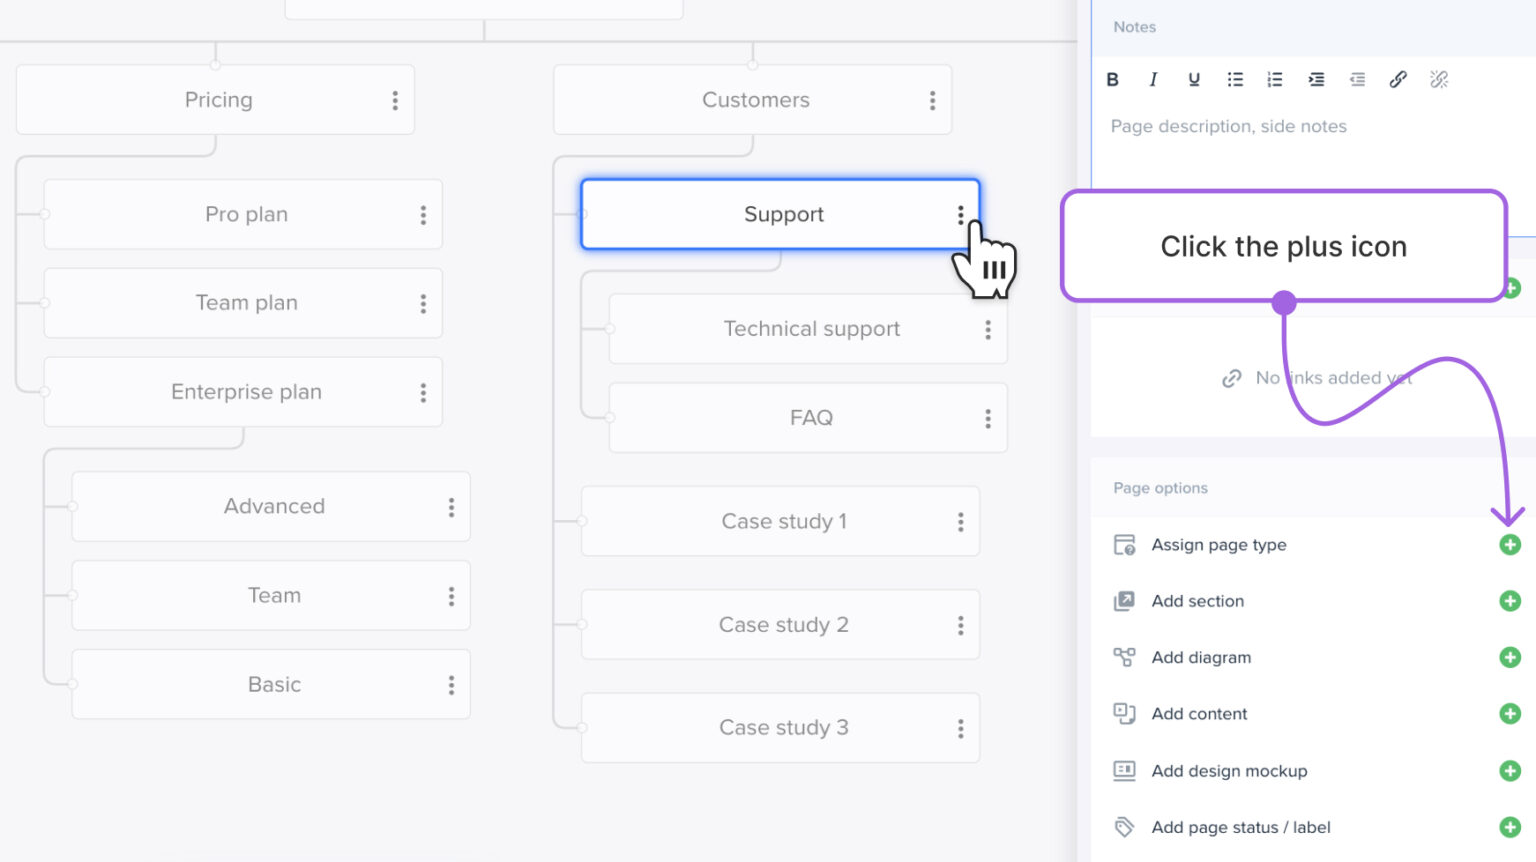
Task: Apply bold formatting in the notes editor
Action: (1112, 80)
